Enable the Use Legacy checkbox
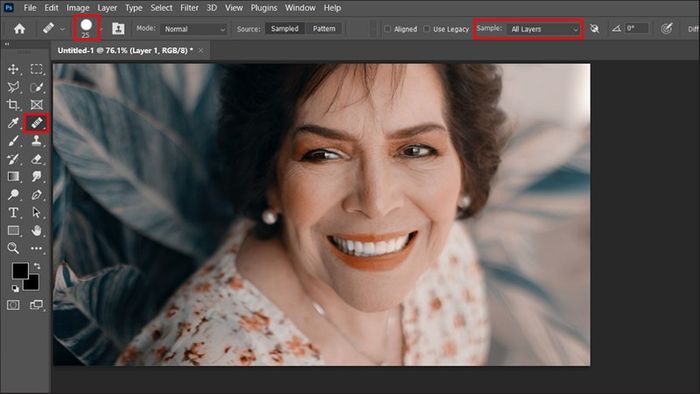The image size is (700, 394). 427,29
